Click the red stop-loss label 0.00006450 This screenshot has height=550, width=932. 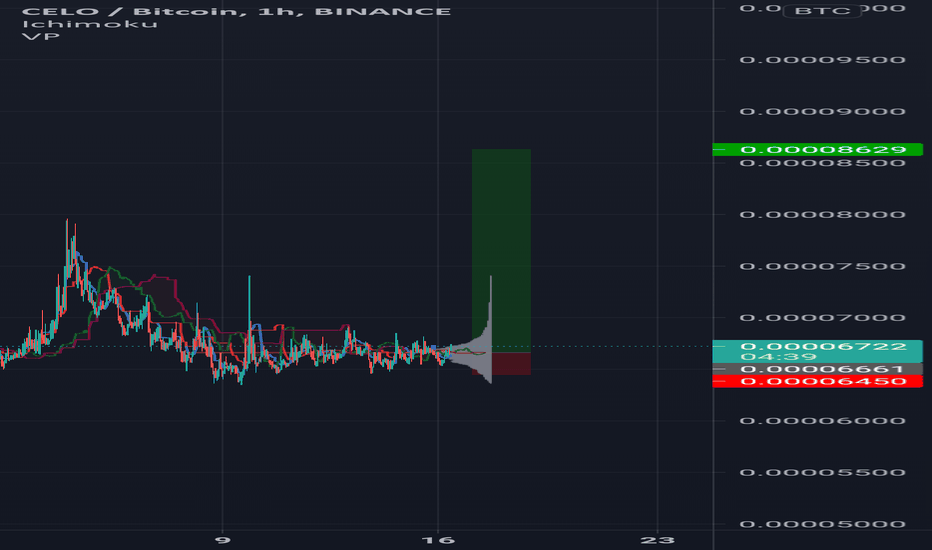818,381
